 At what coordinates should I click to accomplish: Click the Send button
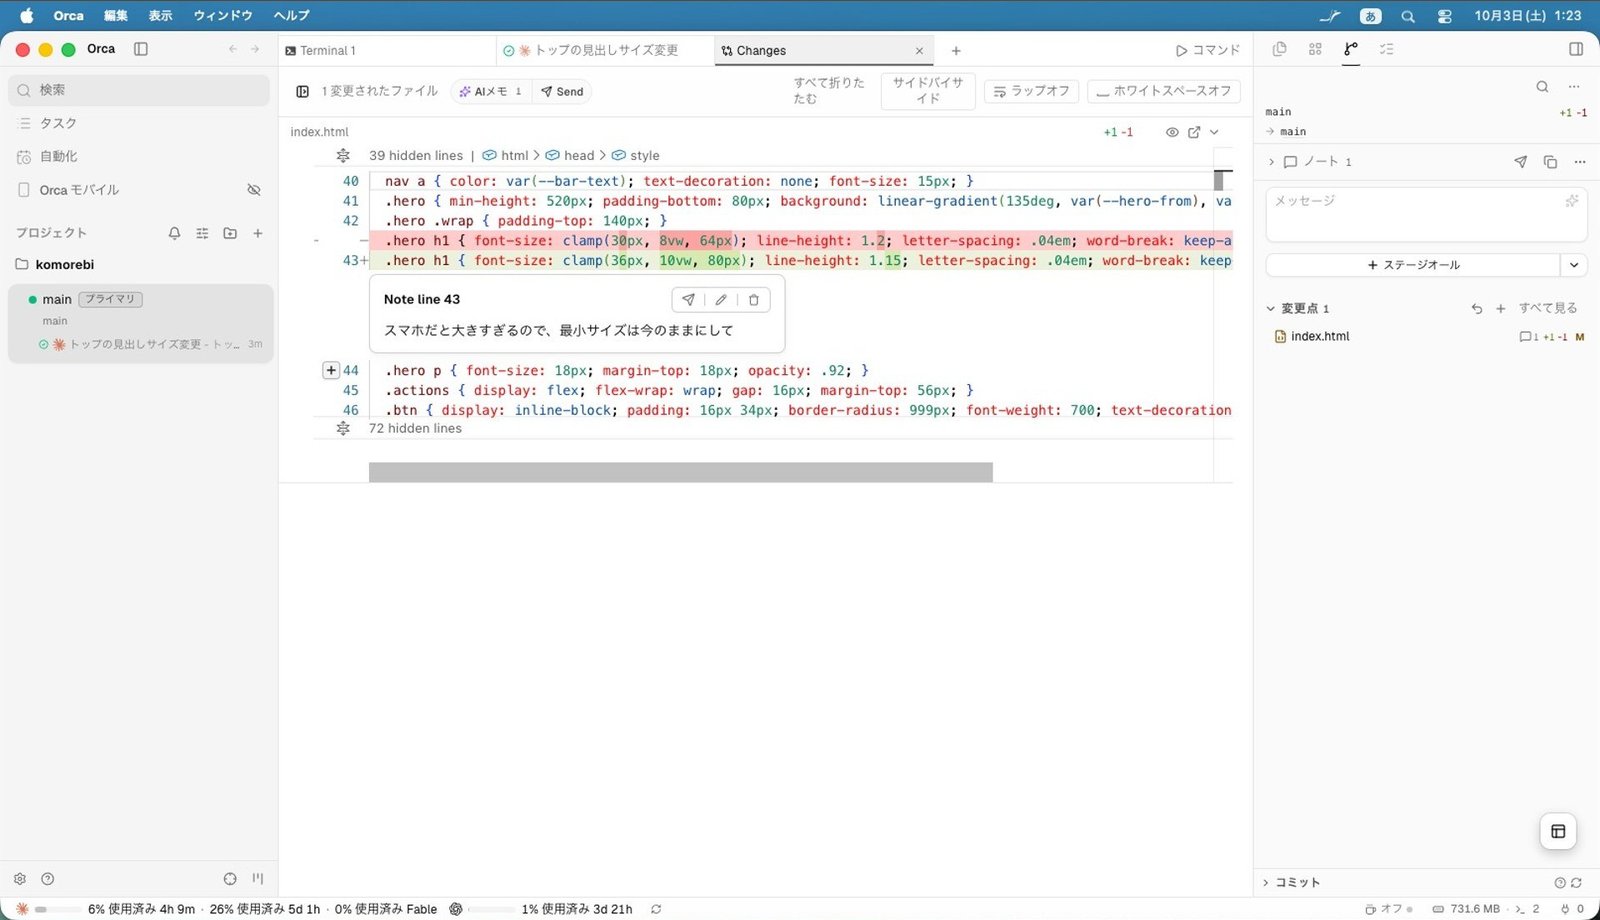[562, 92]
